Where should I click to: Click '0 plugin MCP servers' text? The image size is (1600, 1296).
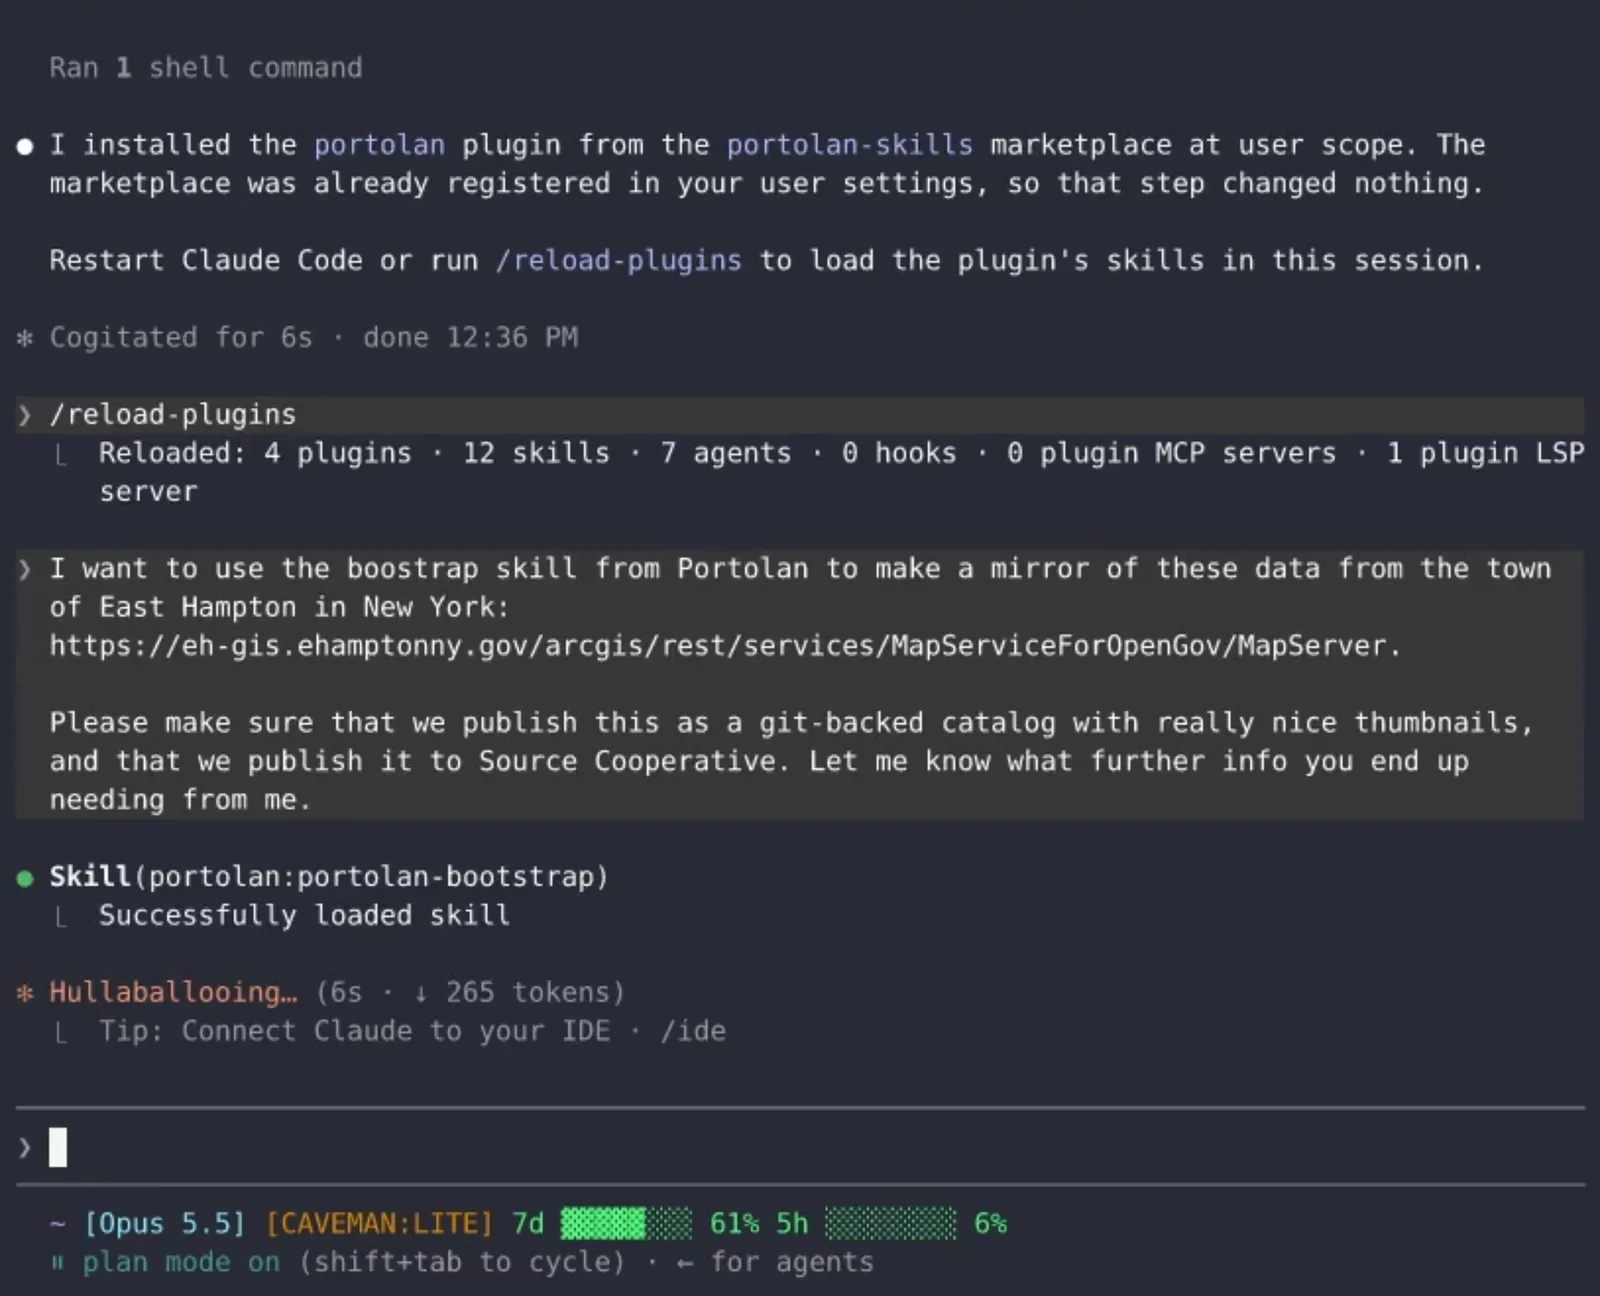1171,453
